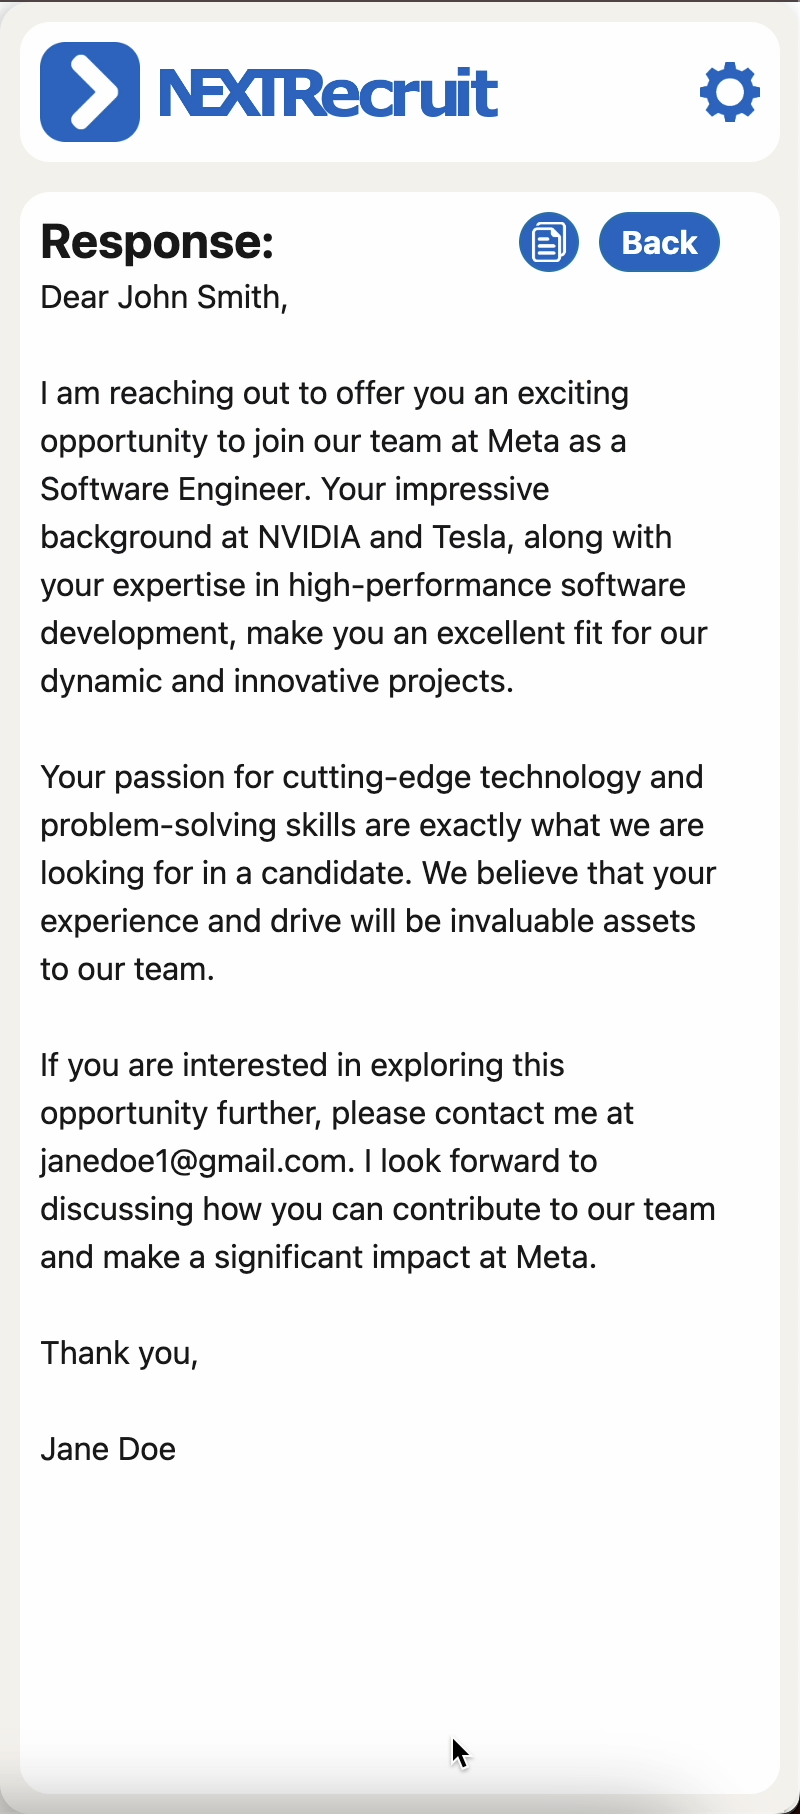Click the paragraph starting "If you are interested"
The height and width of the screenshot is (1814, 800).
[x=378, y=1161]
